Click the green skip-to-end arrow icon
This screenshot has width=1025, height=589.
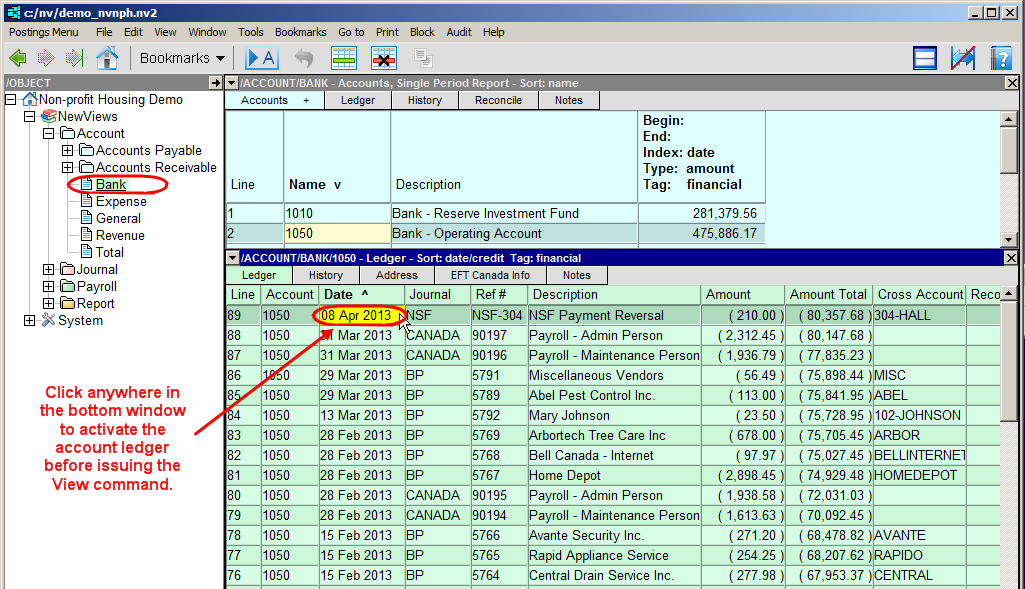click(72, 58)
